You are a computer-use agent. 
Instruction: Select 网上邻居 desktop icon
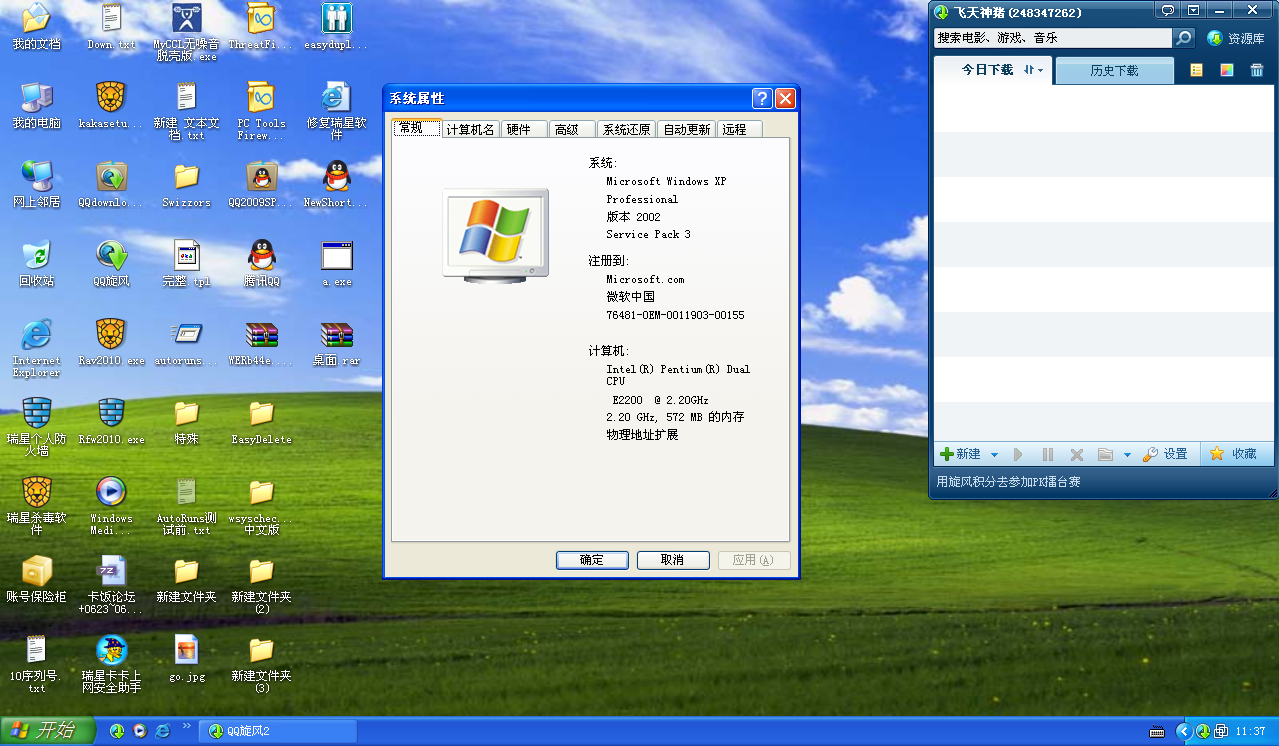36,185
